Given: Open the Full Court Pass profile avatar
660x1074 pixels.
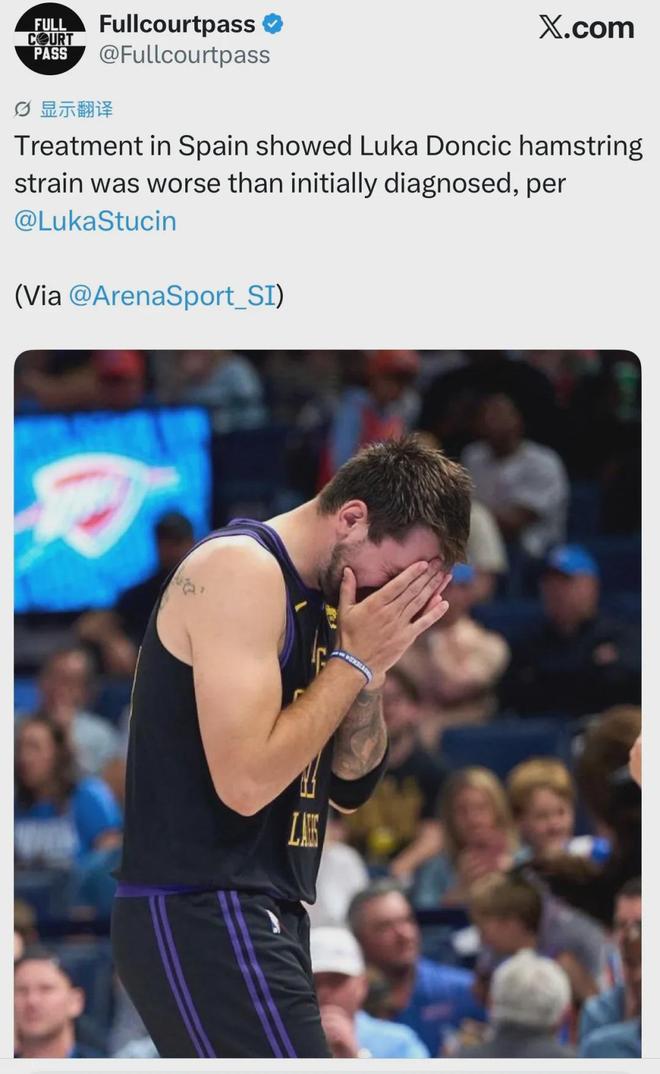Looking at the screenshot, I should click(50, 39).
